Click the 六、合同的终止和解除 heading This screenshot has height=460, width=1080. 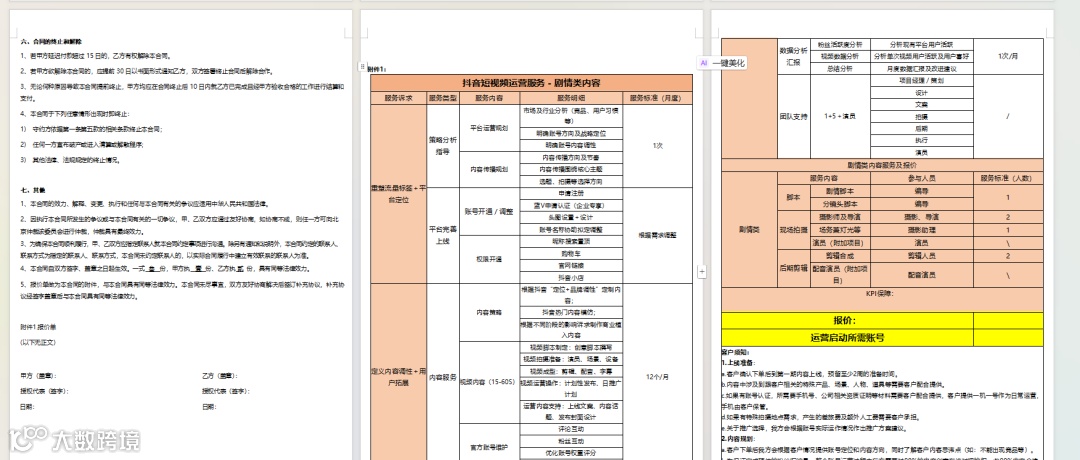49,42
